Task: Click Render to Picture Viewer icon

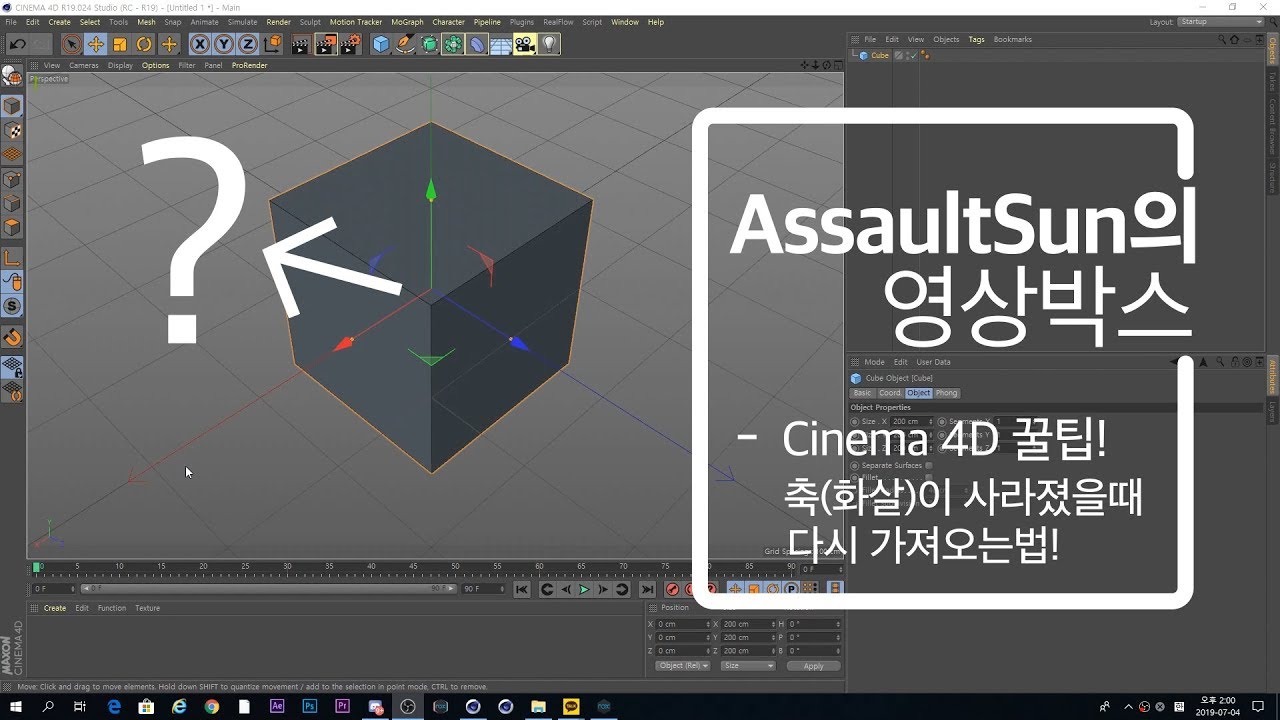Action: point(326,44)
